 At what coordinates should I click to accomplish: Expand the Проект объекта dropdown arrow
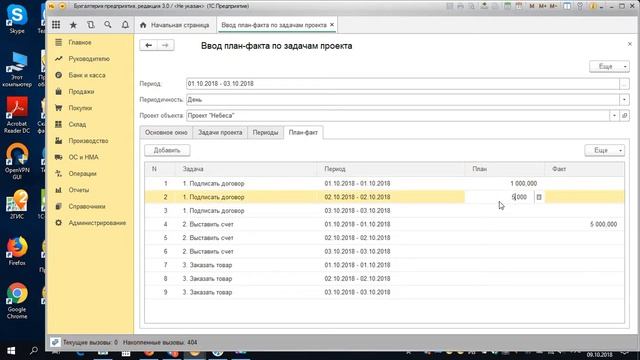tap(614, 116)
